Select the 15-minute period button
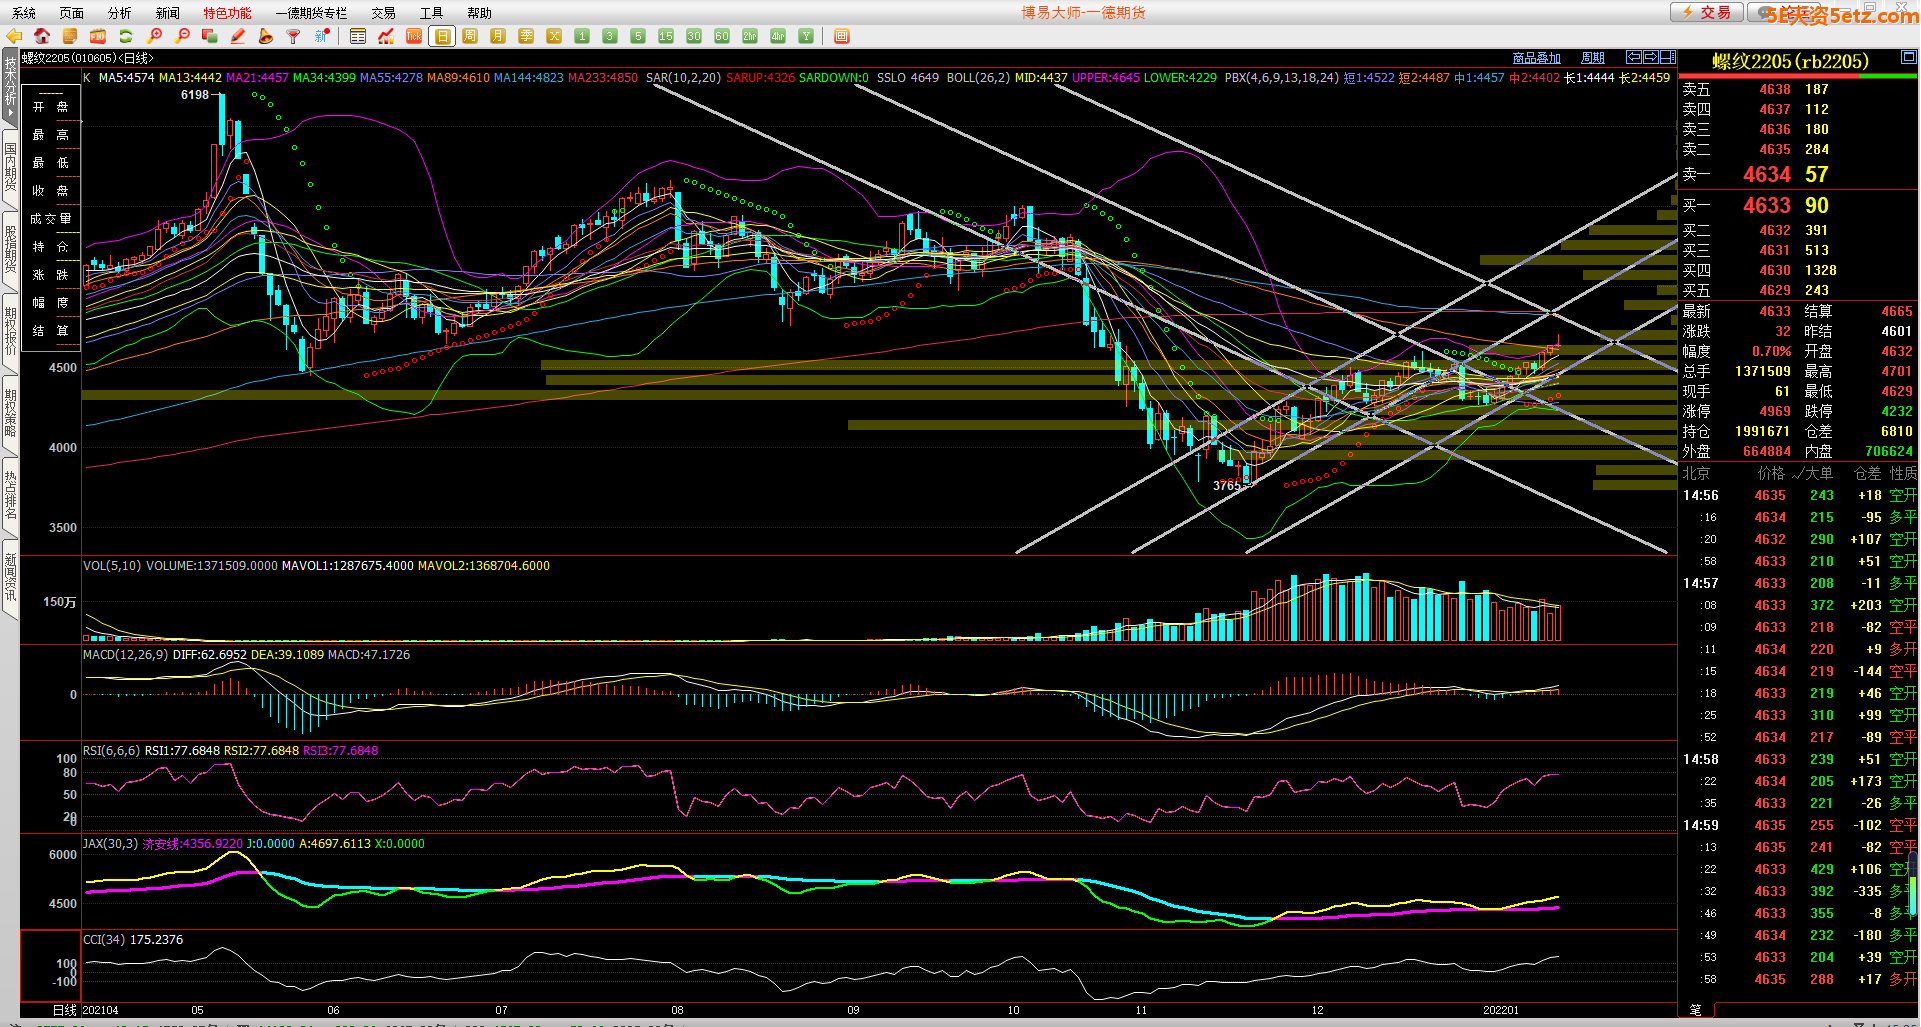1921x1027 pixels. click(665, 36)
